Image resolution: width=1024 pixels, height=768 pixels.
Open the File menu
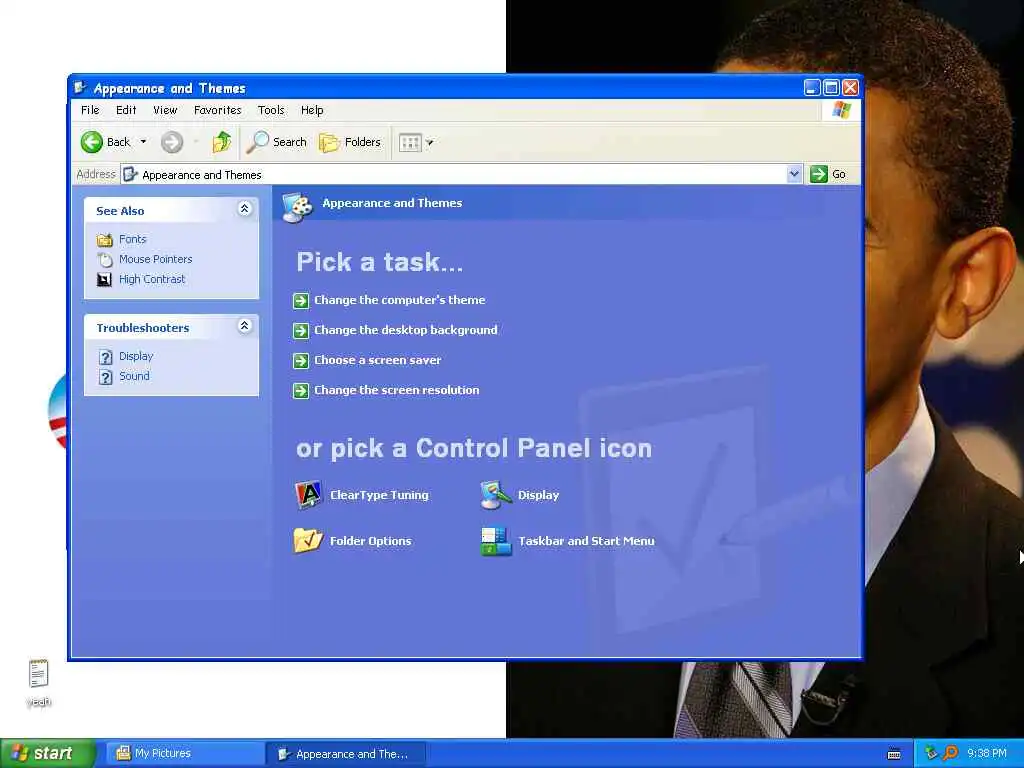[x=90, y=110]
